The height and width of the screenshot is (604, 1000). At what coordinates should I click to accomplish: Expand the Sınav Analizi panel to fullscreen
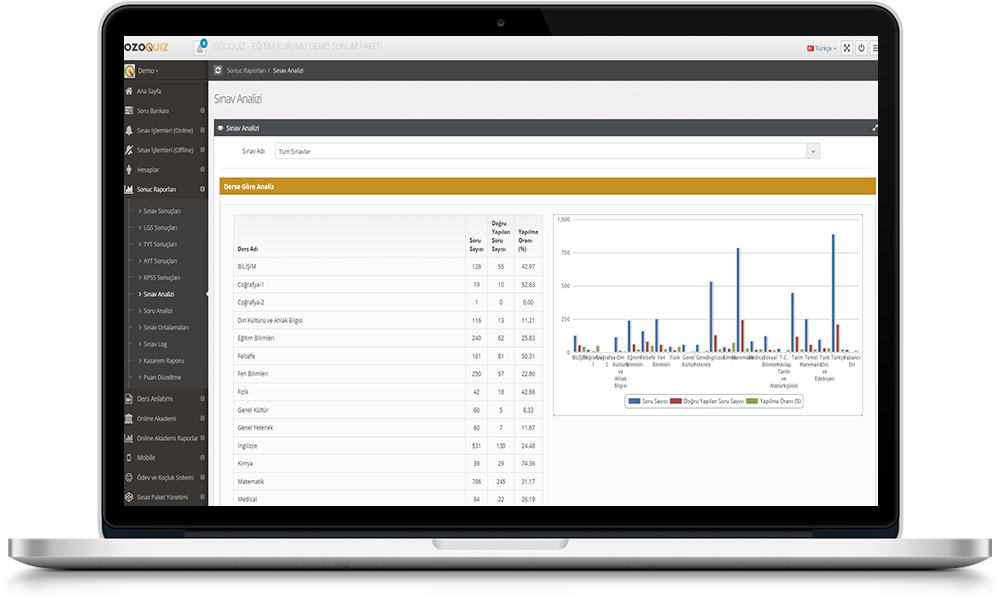[874, 128]
